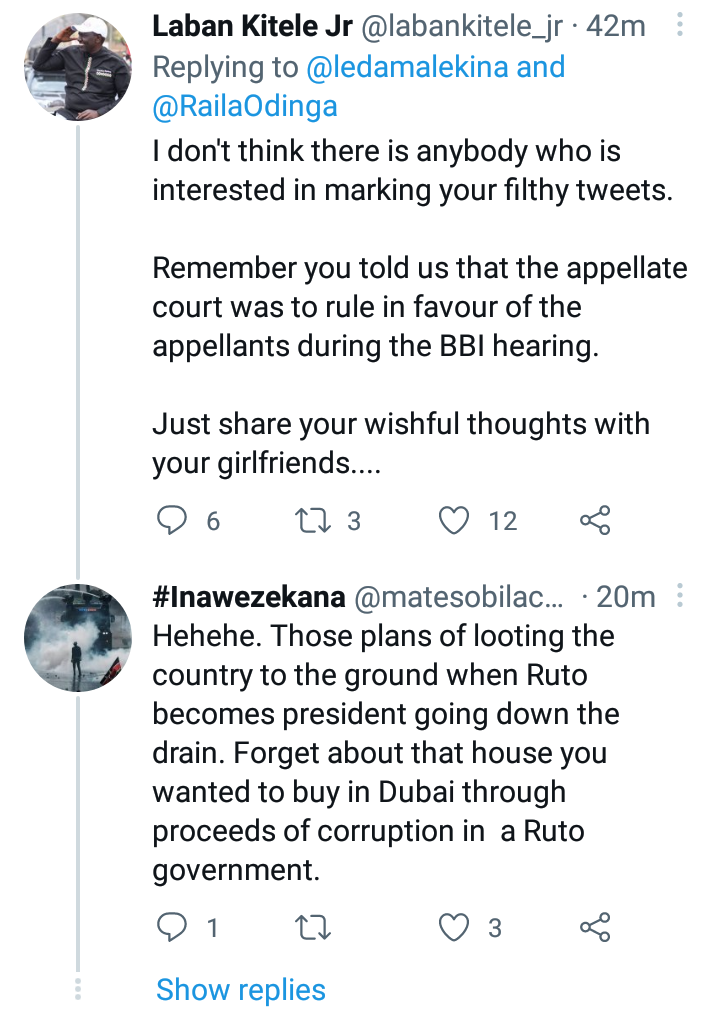Screen dimensions: 720x1014
Task: View #Inawezekana's profile picture
Action: pyautogui.click(x=78, y=638)
